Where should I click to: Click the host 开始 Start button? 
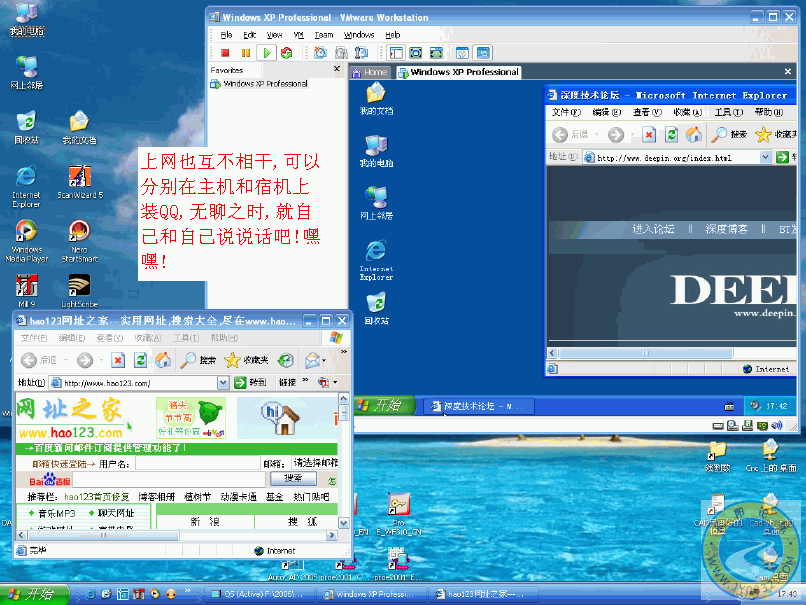pyautogui.click(x=33, y=594)
